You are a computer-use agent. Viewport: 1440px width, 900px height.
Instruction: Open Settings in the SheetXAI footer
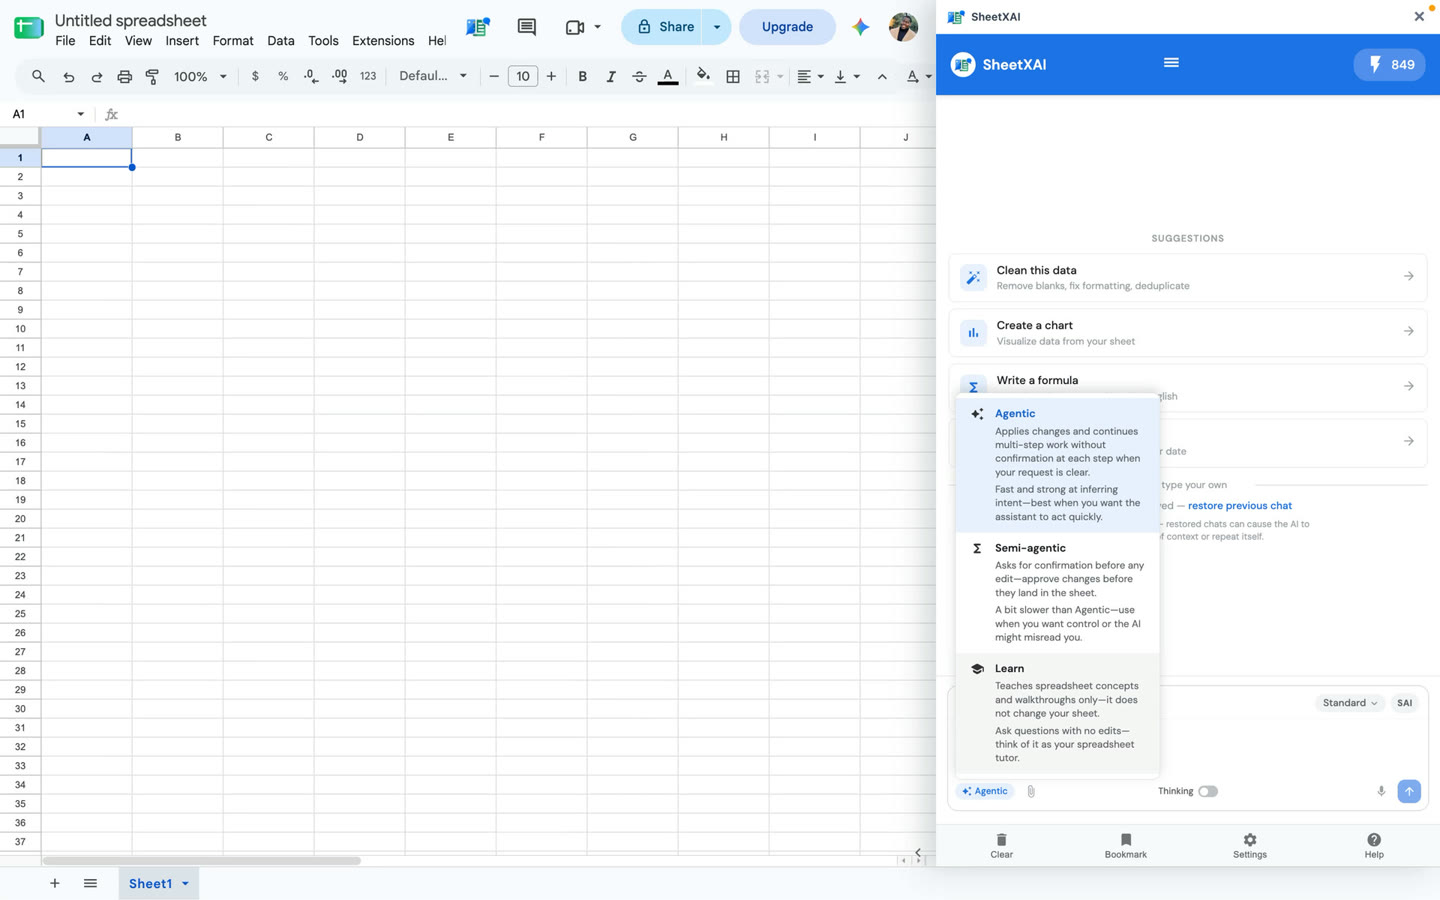pos(1249,846)
